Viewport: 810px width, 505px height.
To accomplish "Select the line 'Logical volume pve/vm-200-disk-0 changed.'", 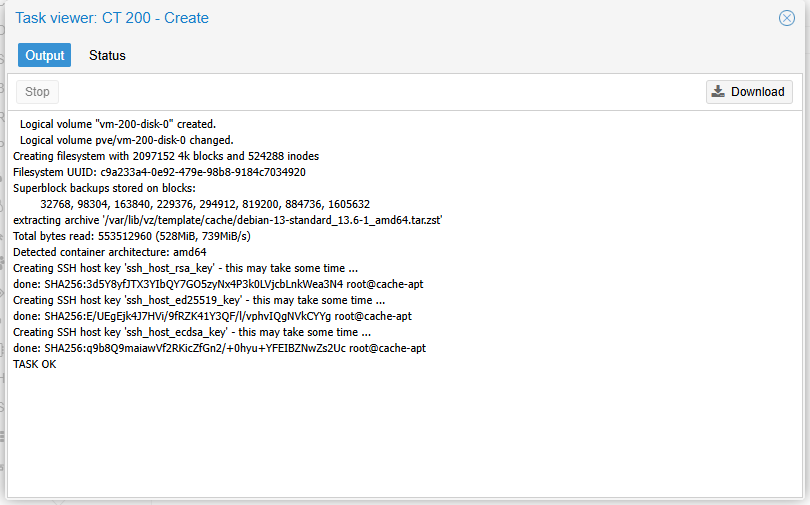I will coord(127,140).
